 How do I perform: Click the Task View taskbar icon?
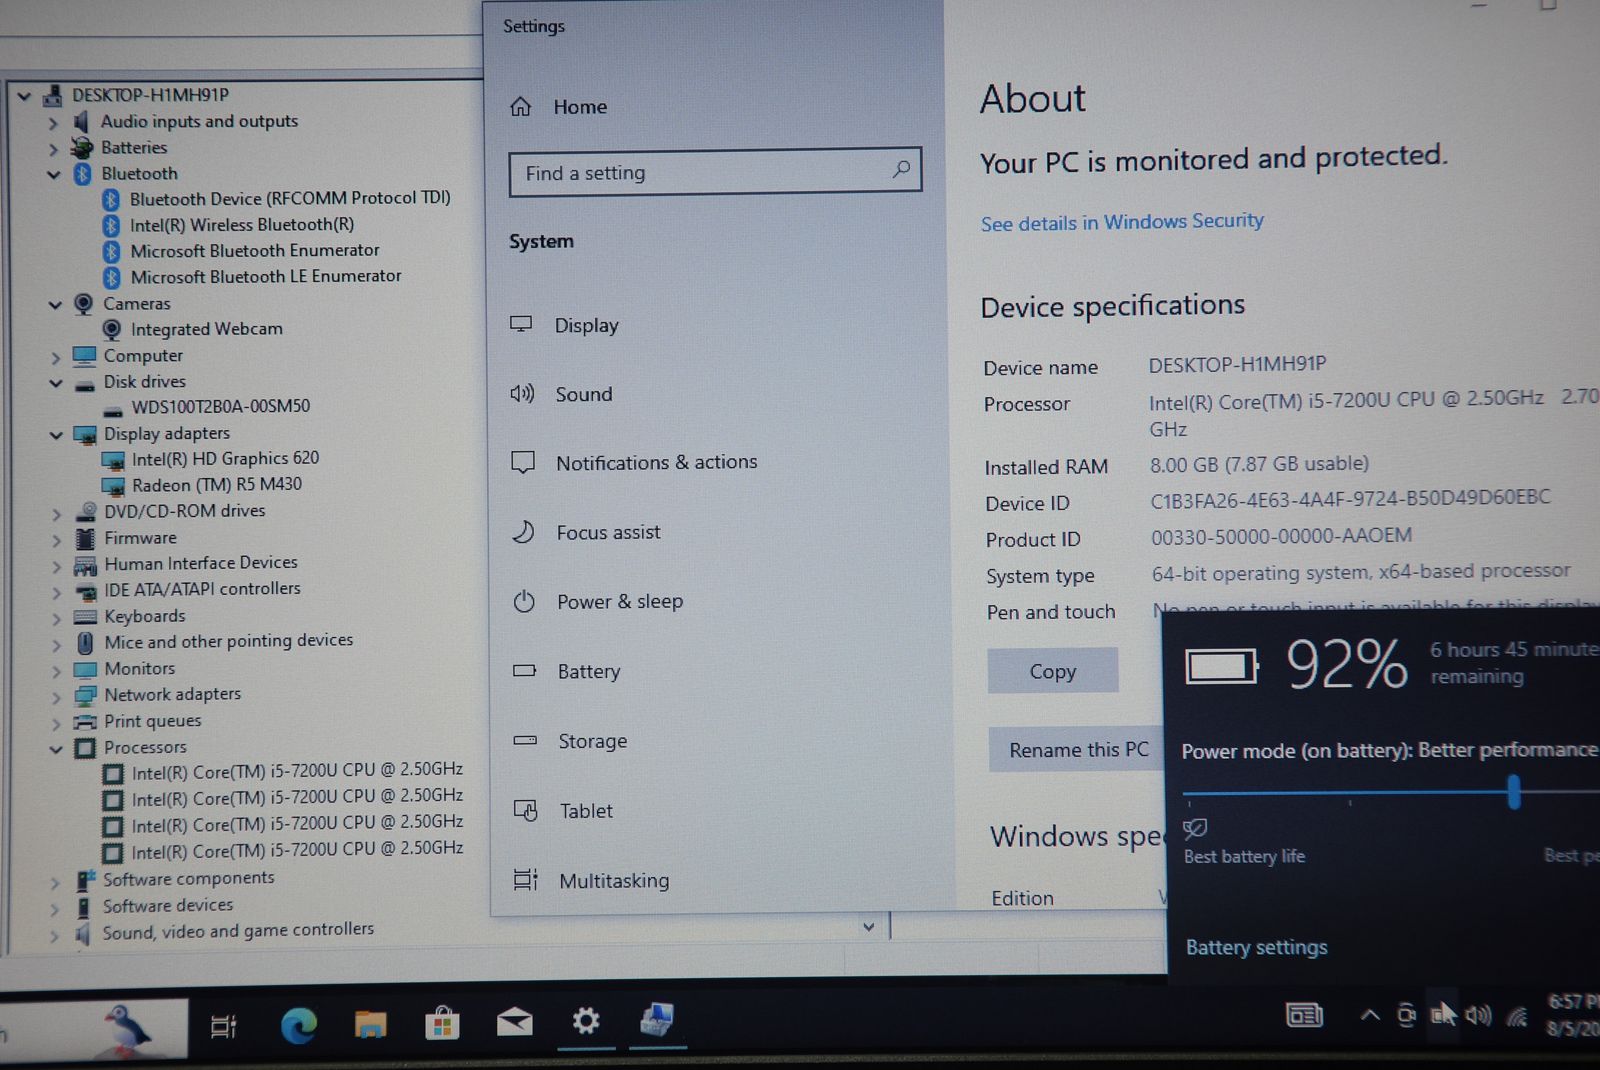pyautogui.click(x=223, y=1026)
